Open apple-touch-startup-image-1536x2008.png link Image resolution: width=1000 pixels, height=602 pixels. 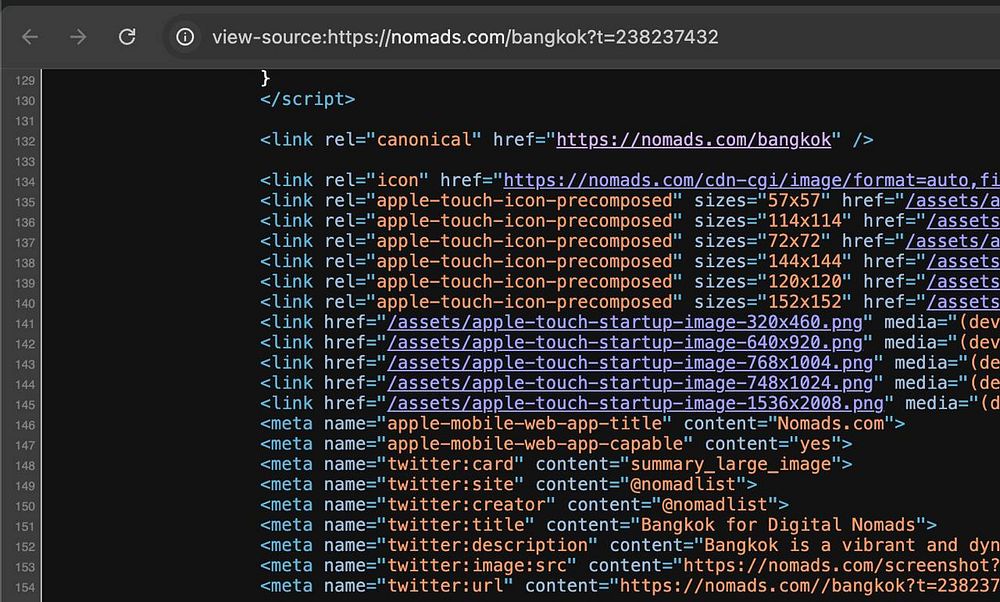pos(636,404)
